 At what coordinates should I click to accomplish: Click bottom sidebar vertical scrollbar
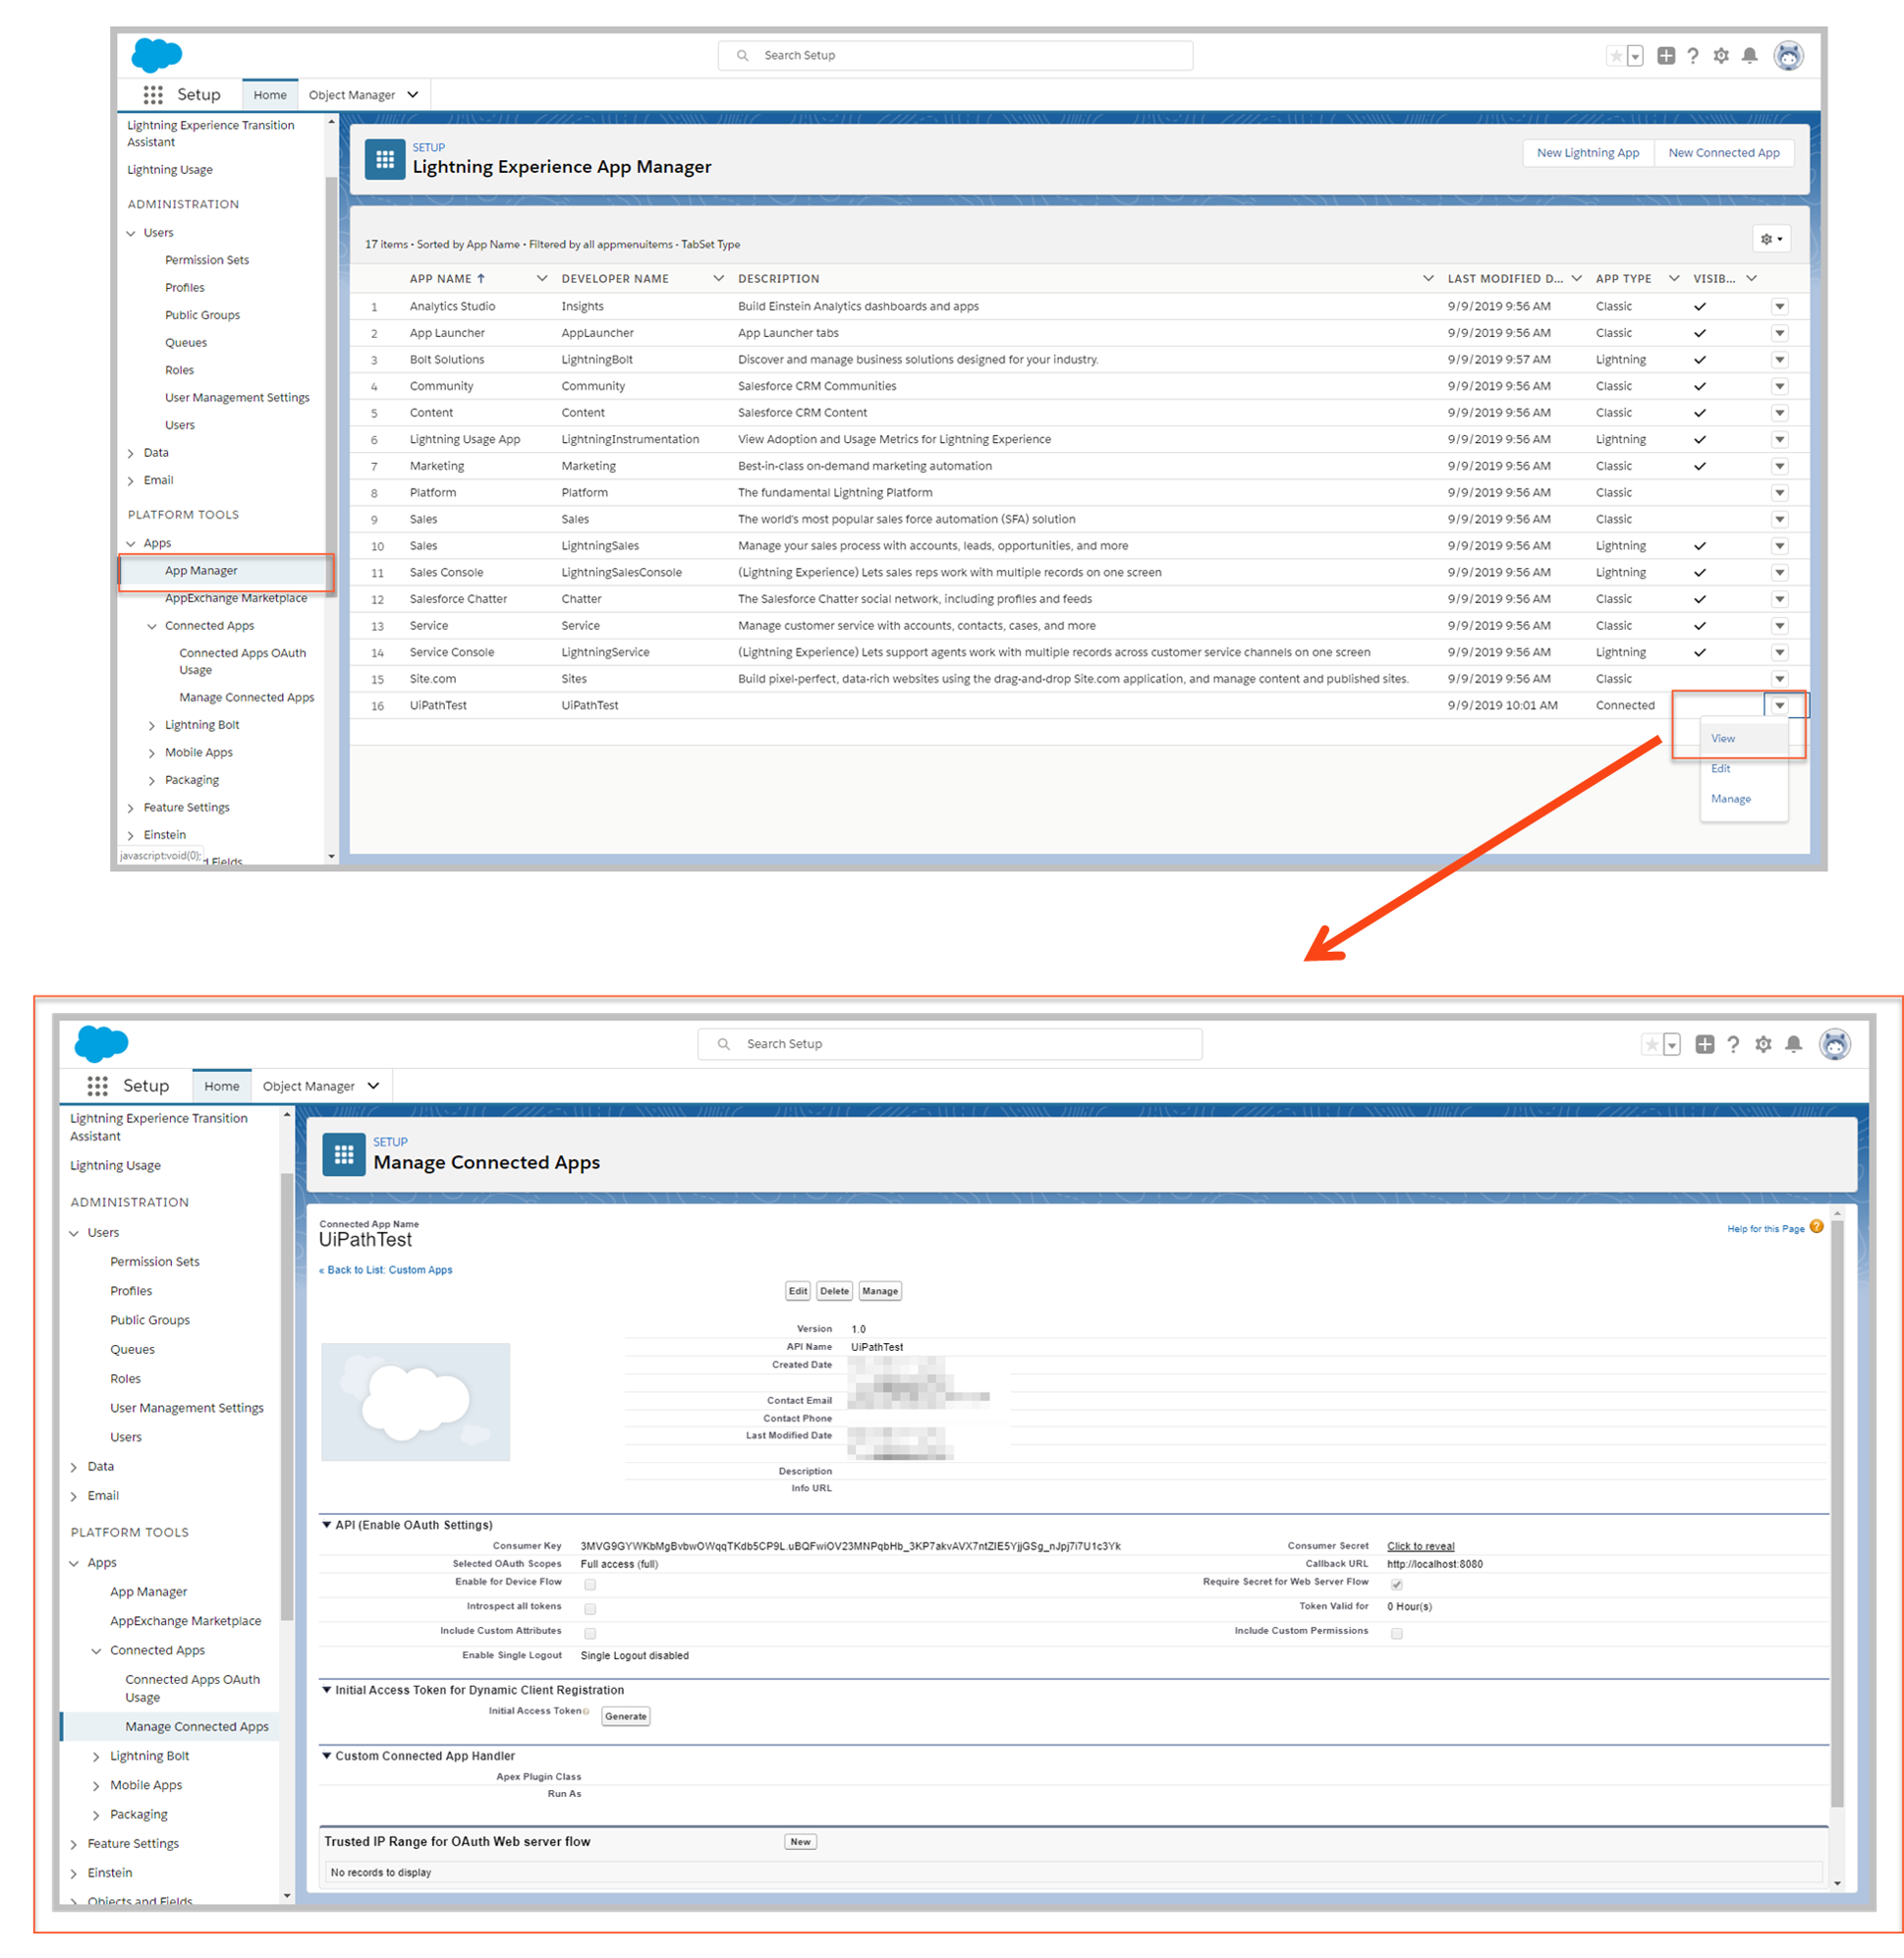(287, 1395)
